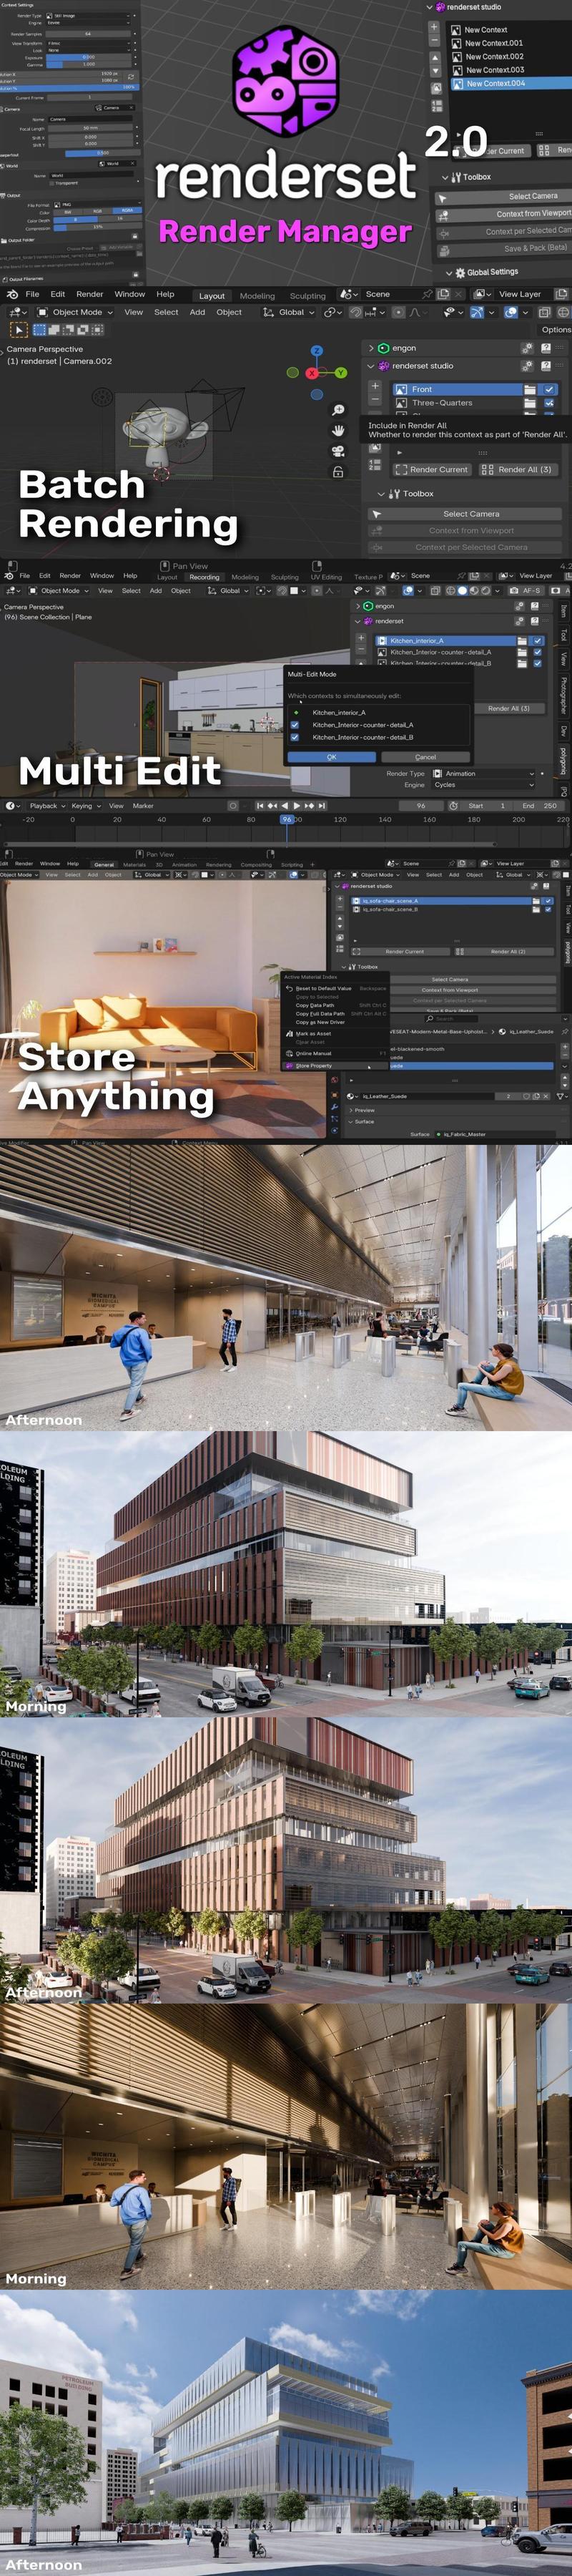
Task: Click the hand pan-view icon in Batch Rendering viewport
Action: pos(338,430)
